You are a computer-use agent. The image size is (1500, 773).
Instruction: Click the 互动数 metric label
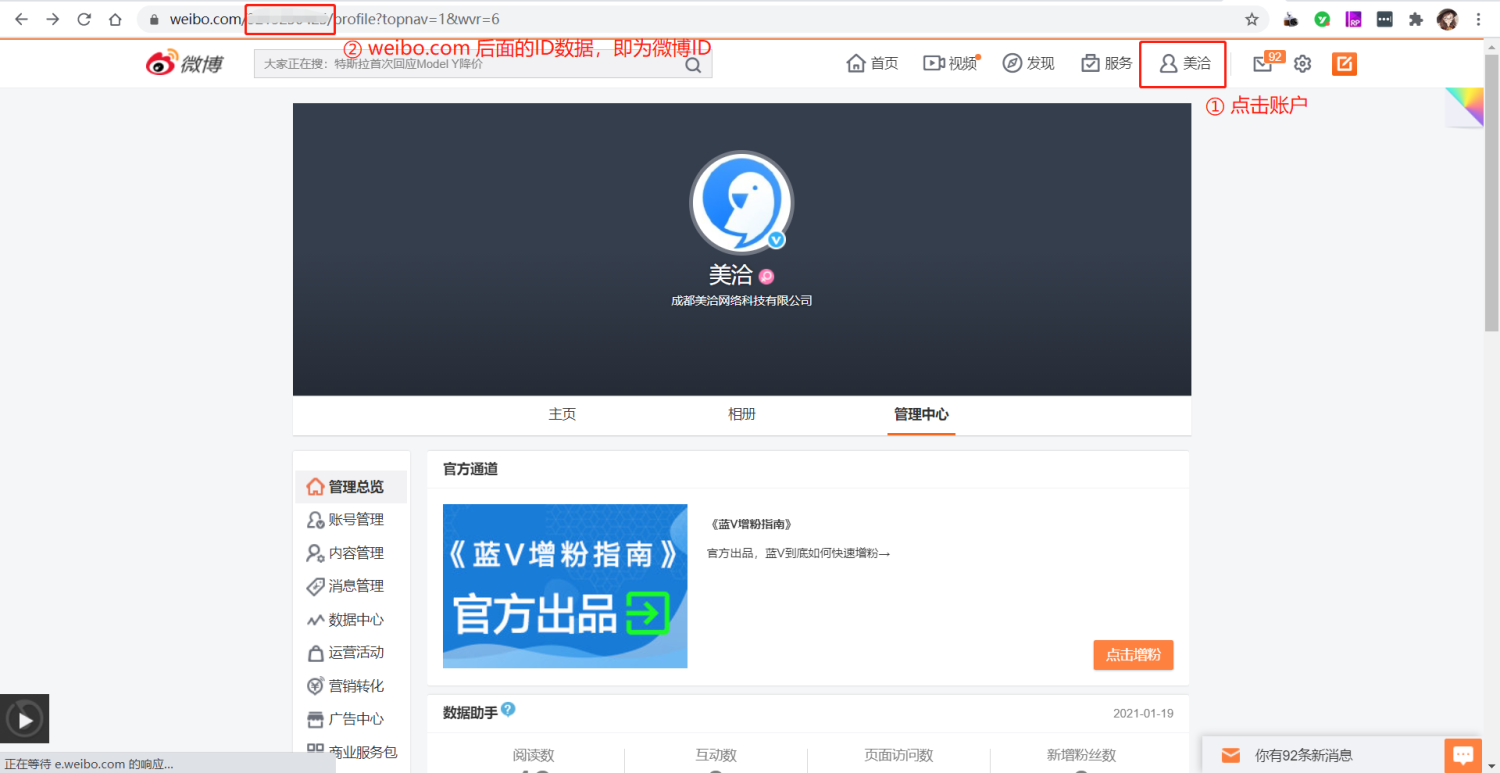click(716, 756)
